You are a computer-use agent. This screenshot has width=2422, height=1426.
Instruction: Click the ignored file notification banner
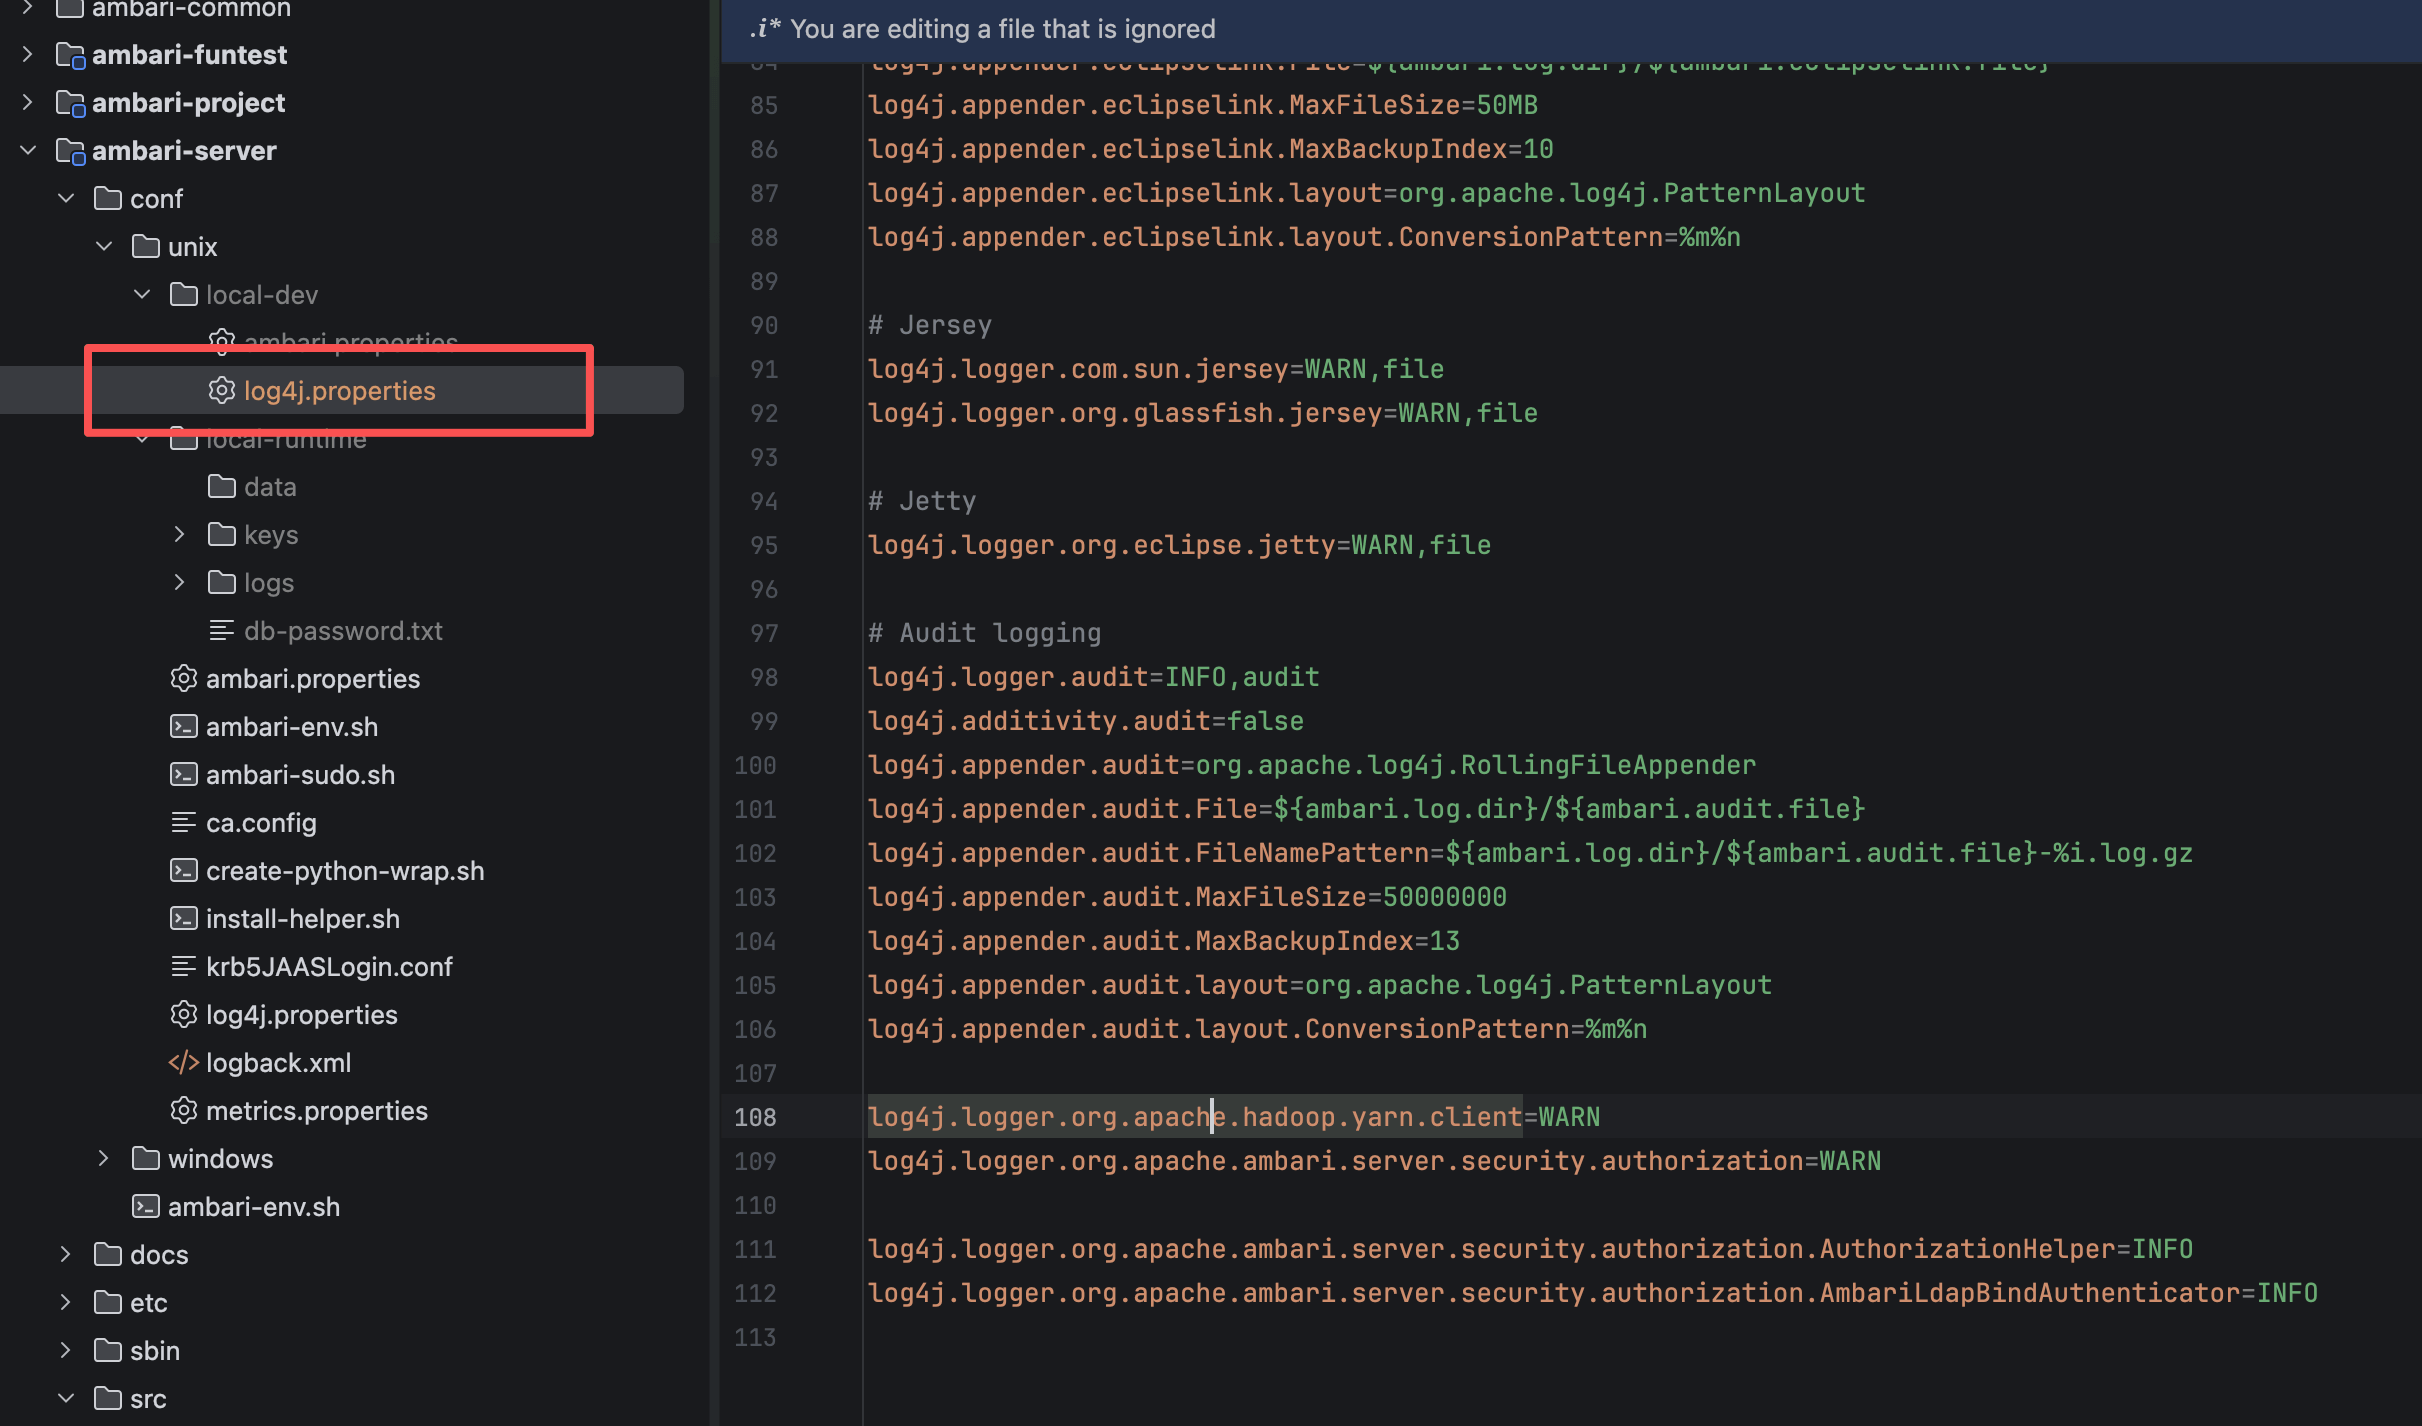1002,29
